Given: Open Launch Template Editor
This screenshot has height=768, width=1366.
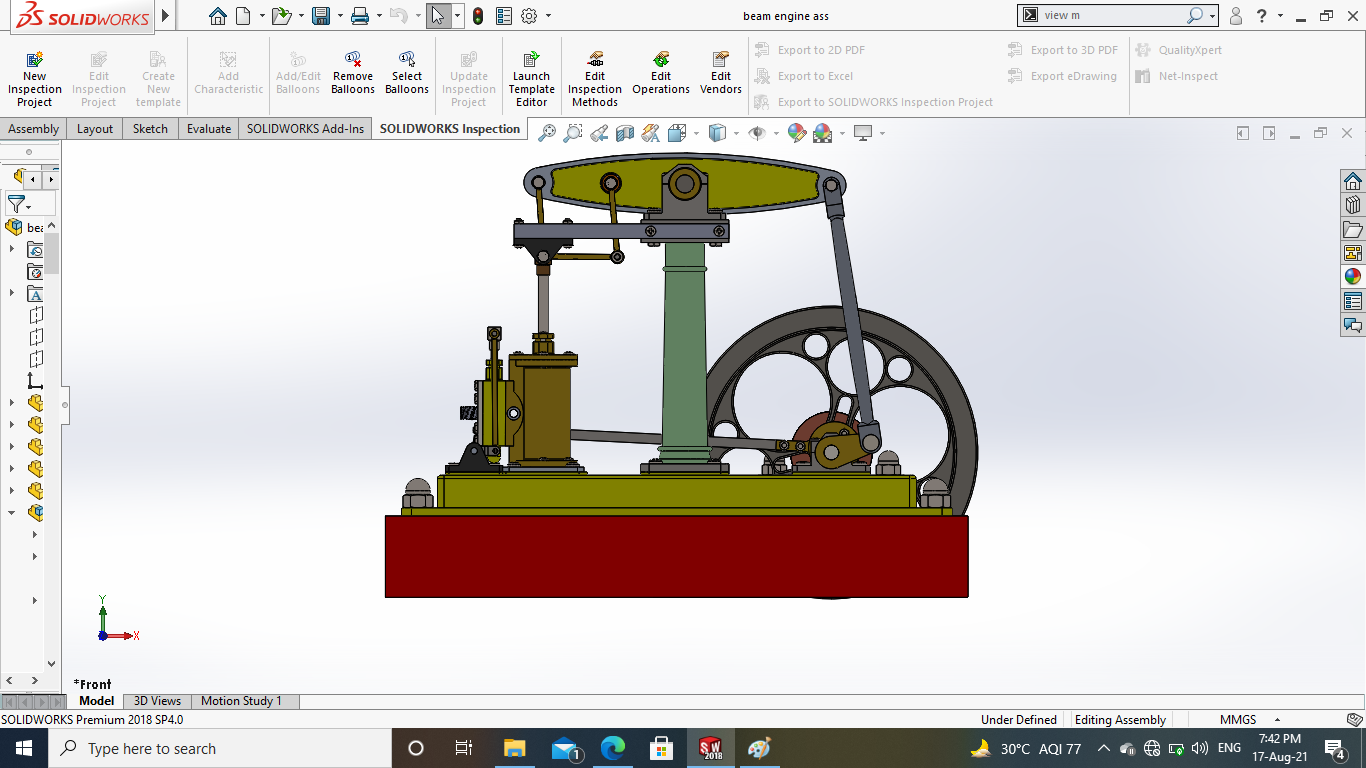Looking at the screenshot, I should pos(531,80).
